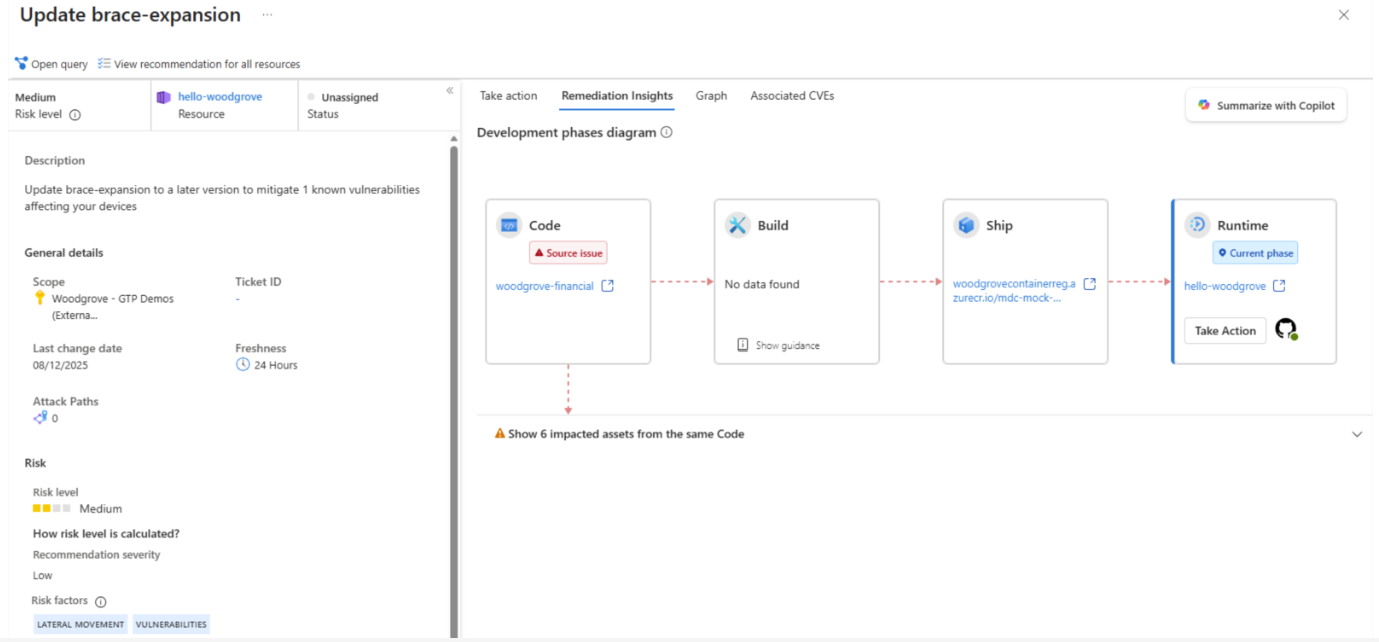Click the GitHub icon in Runtime card
This screenshot has height=642, width=1379.
(1286, 330)
